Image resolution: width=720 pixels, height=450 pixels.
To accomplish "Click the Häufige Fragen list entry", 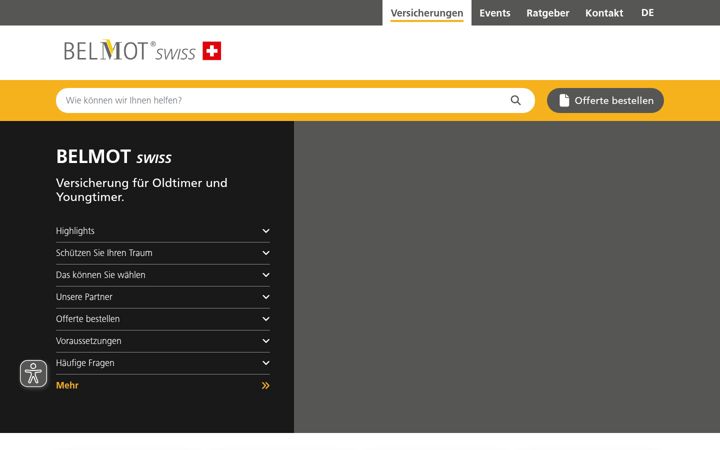I will 163,363.
